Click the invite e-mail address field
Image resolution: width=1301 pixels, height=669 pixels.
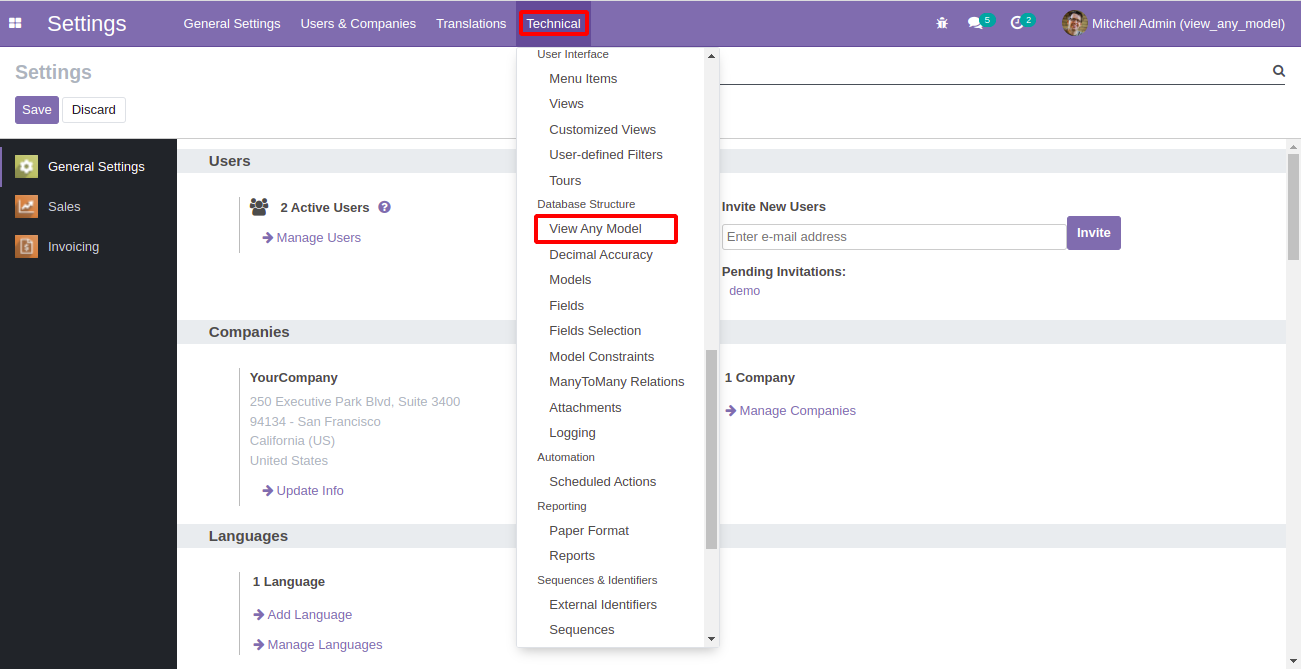(894, 237)
